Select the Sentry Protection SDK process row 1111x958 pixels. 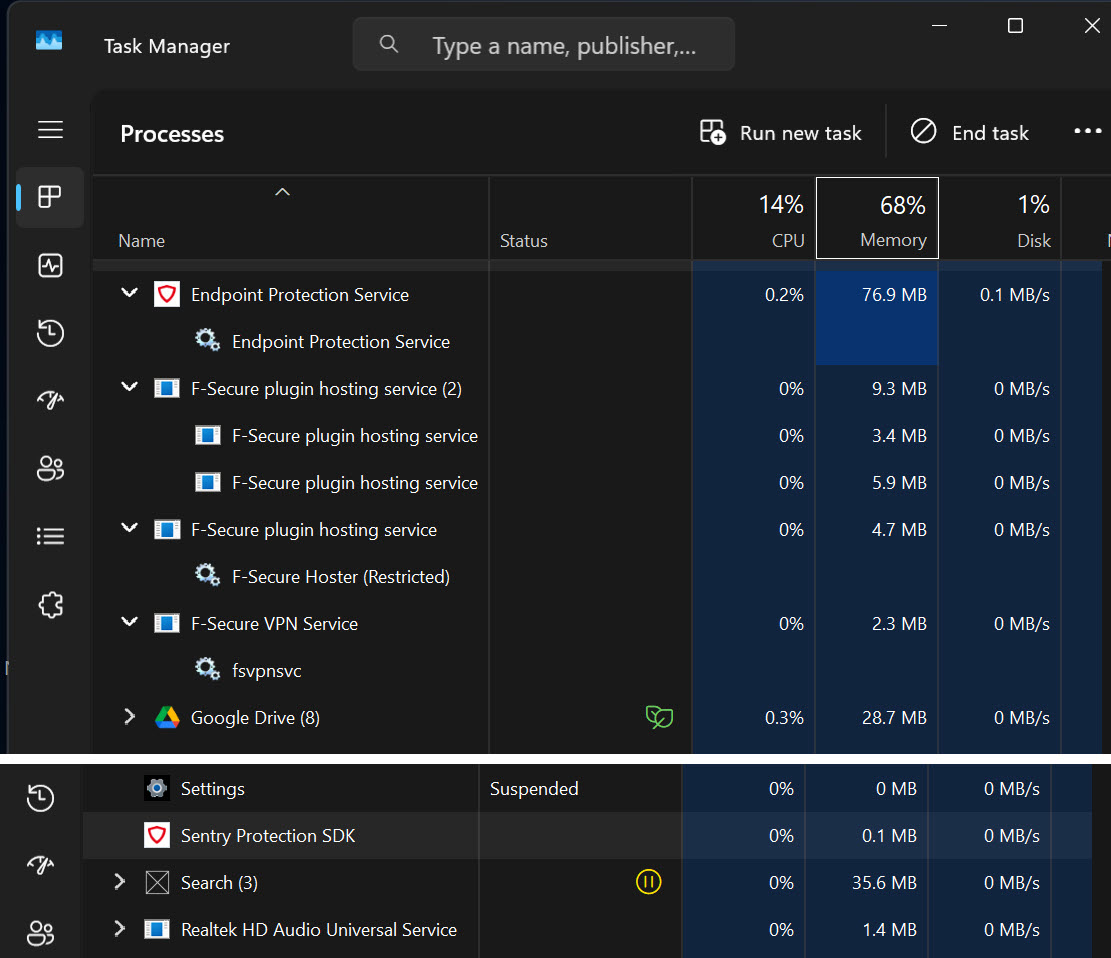click(268, 836)
